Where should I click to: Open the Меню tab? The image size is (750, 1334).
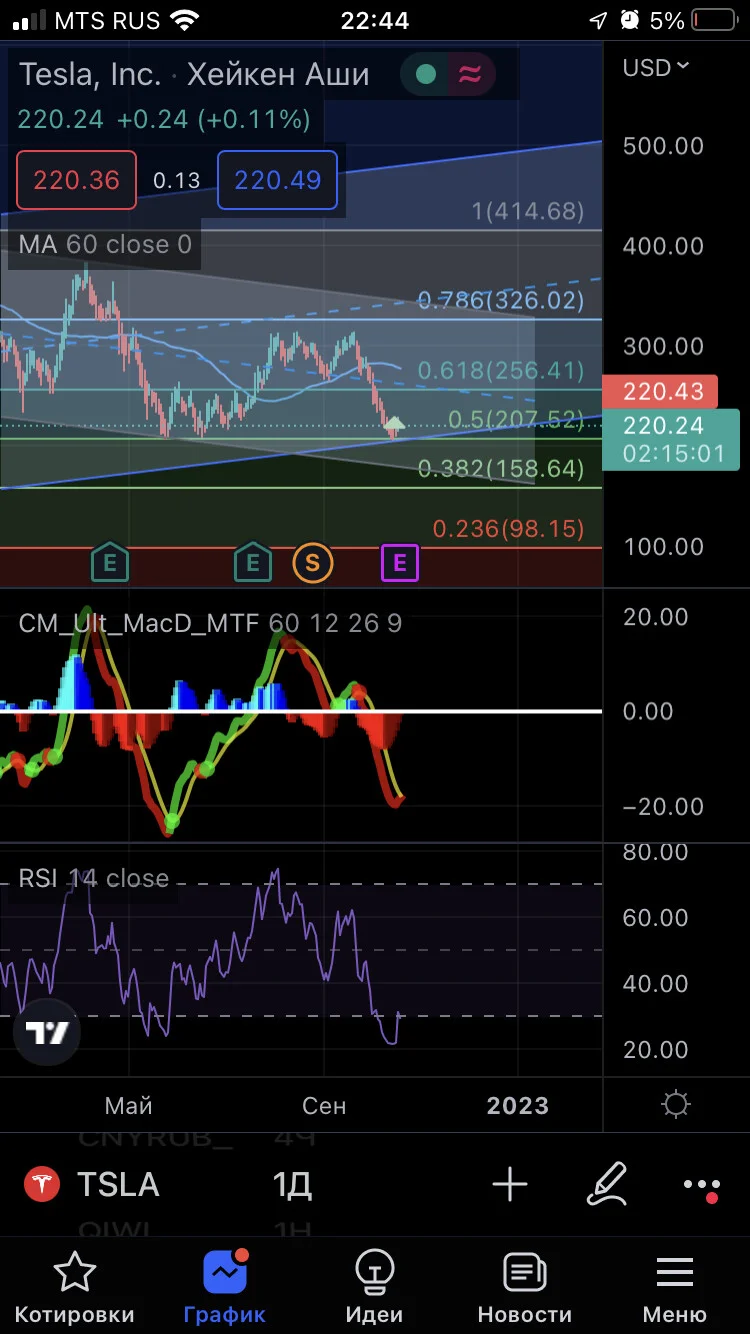pos(675,1288)
